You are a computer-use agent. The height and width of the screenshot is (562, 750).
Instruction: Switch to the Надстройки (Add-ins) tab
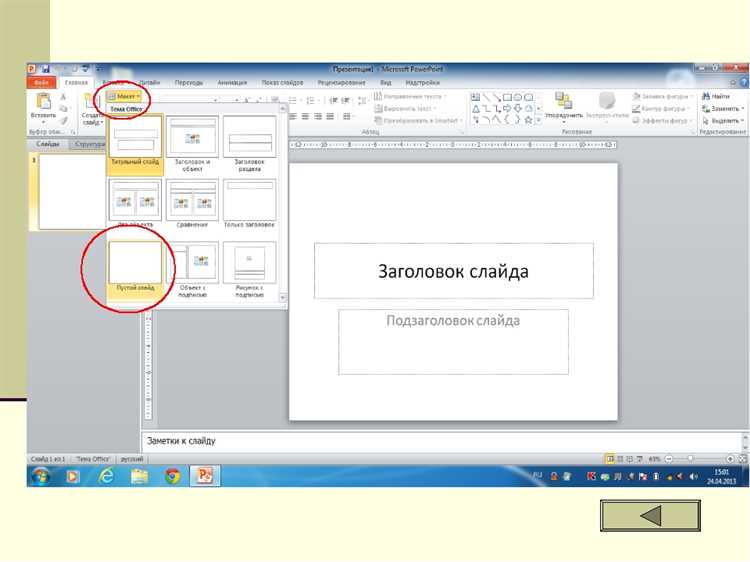coord(423,83)
